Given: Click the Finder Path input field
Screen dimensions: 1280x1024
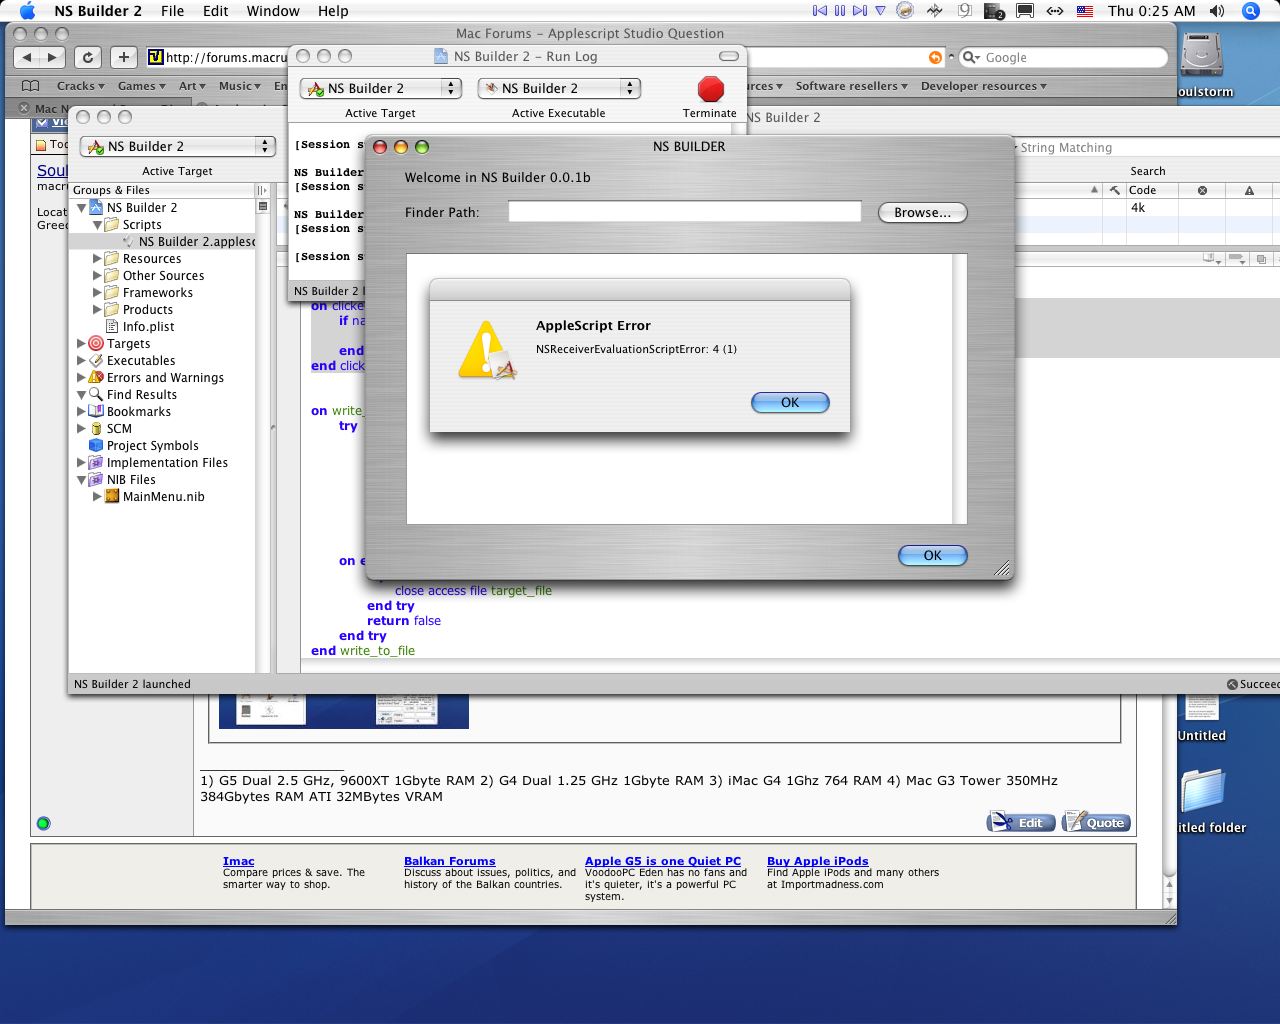Looking at the screenshot, I should click(x=684, y=211).
